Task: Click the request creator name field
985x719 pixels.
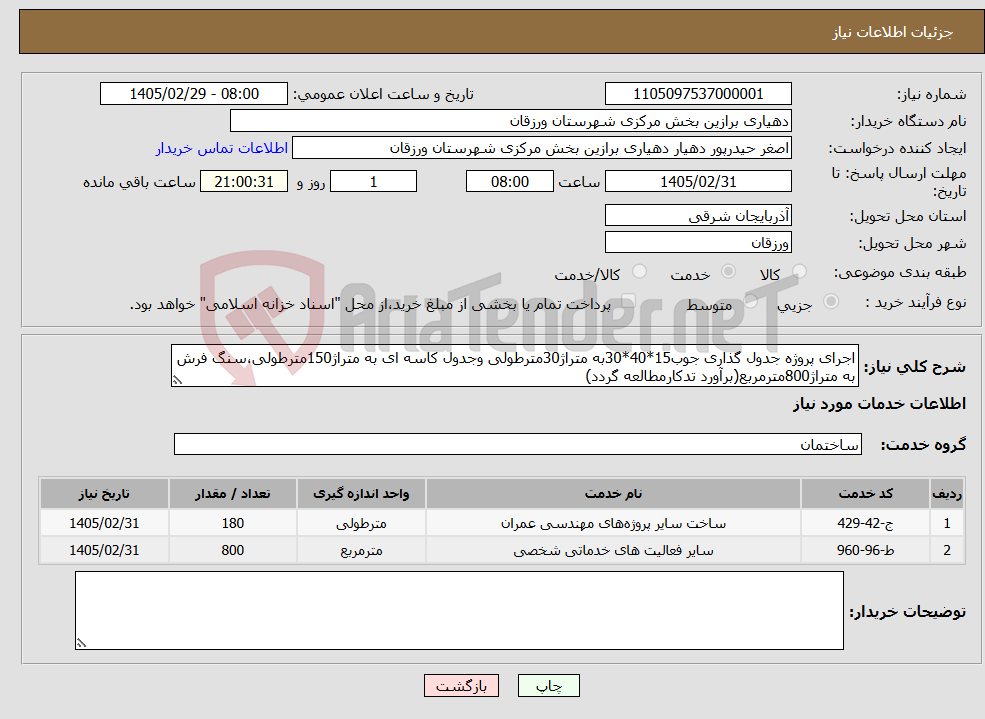Action: coord(541,148)
